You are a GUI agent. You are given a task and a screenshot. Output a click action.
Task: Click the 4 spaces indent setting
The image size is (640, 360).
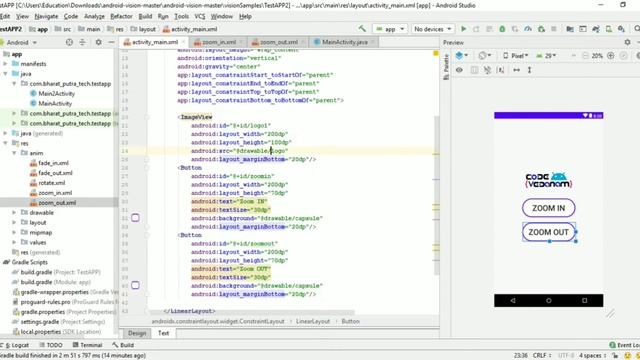591,356
